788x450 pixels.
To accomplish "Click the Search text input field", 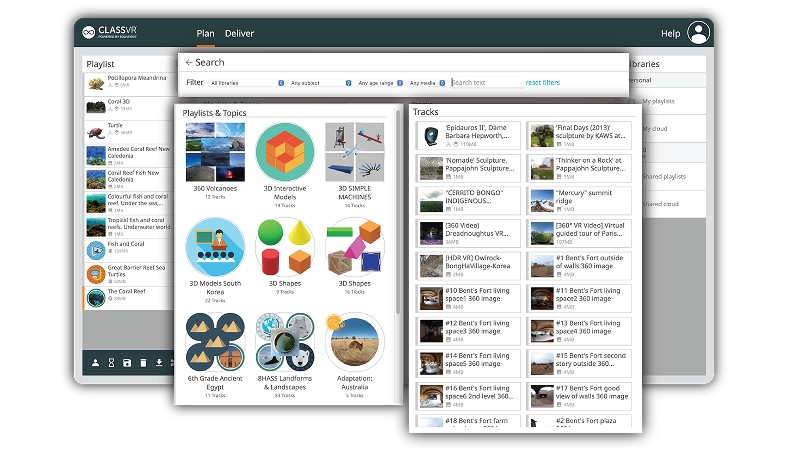I will click(487, 82).
